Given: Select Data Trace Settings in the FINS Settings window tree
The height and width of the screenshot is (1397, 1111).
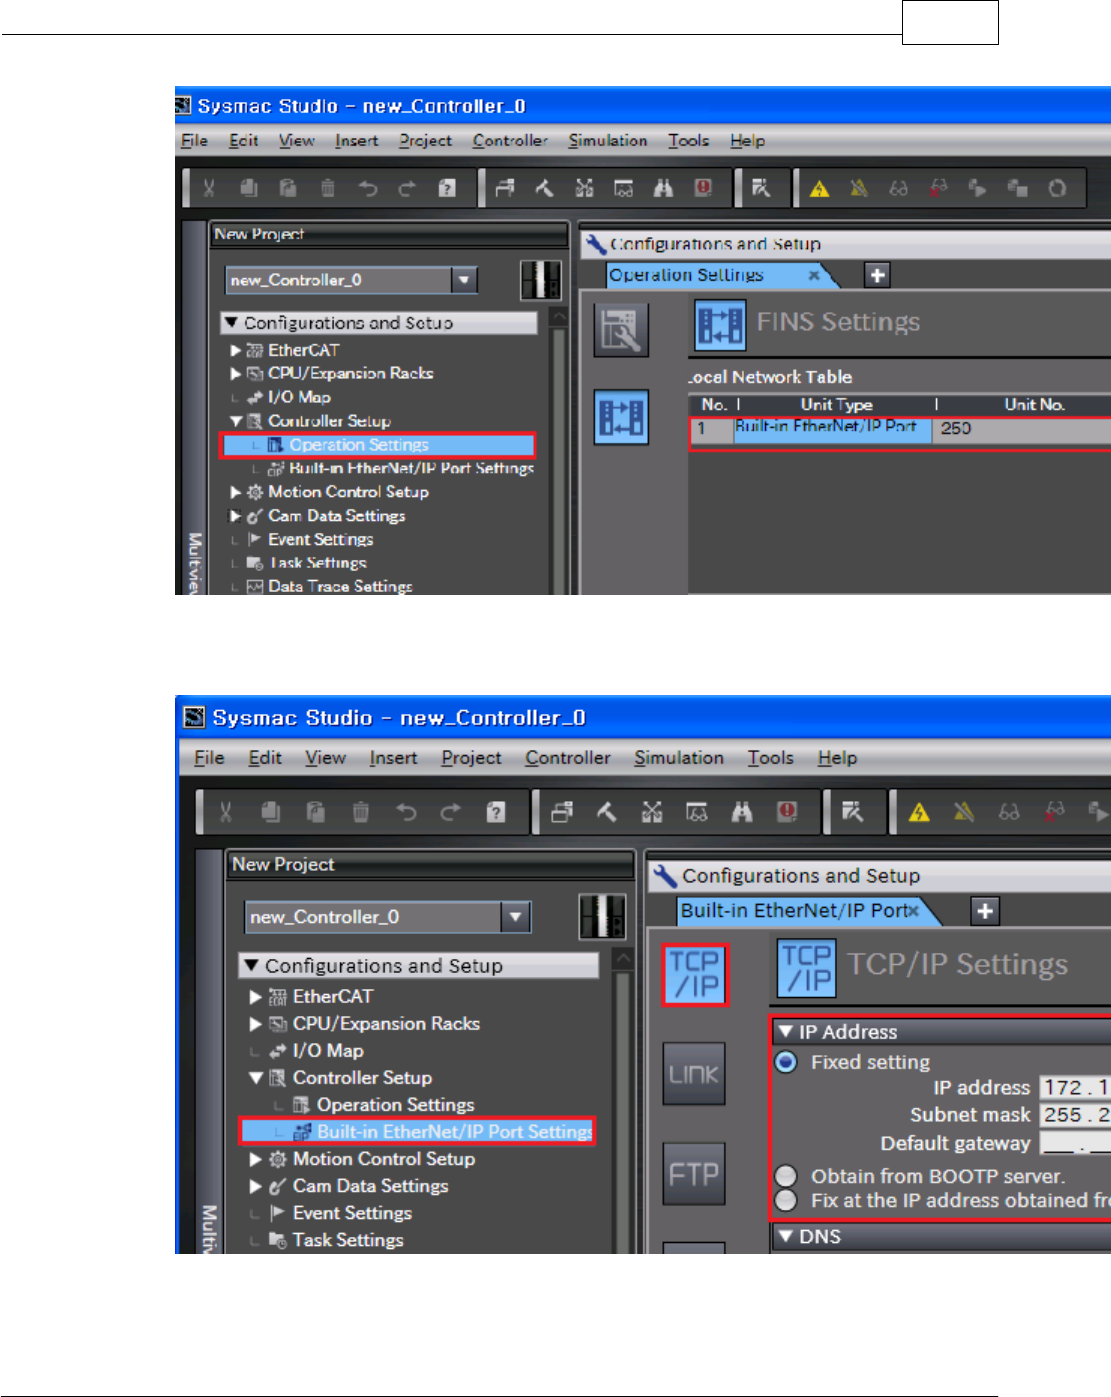Looking at the screenshot, I should pyautogui.click(x=339, y=586).
